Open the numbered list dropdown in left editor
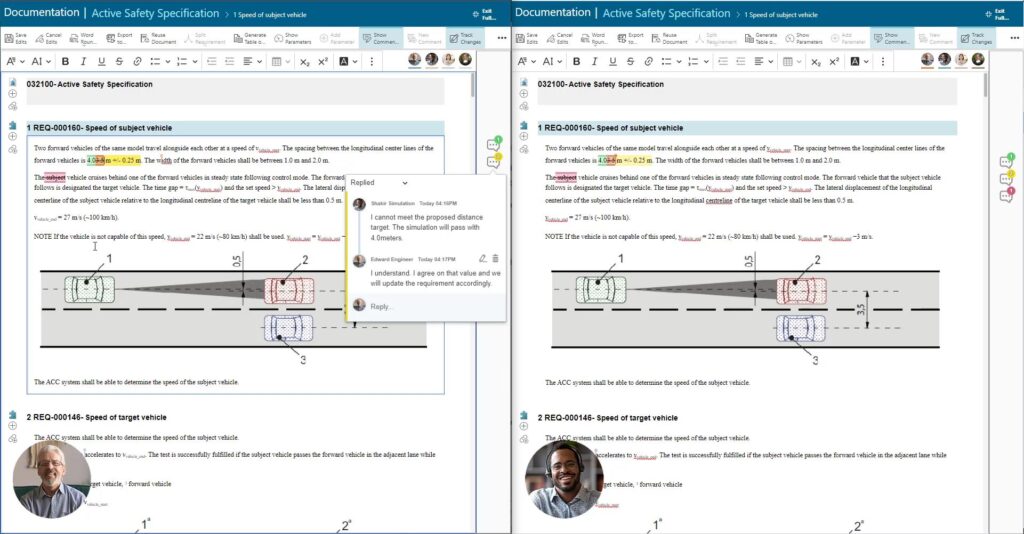The width and height of the screenshot is (1024, 534). tap(187, 61)
